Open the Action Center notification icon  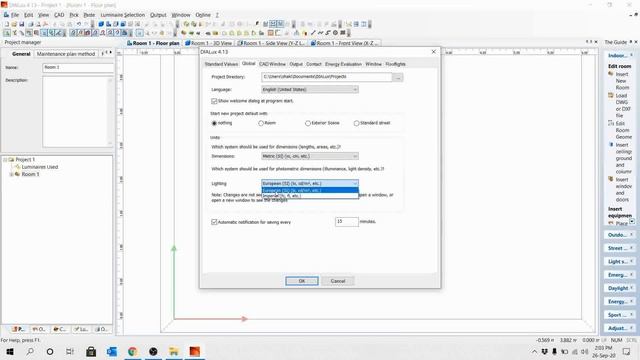coord(627,351)
